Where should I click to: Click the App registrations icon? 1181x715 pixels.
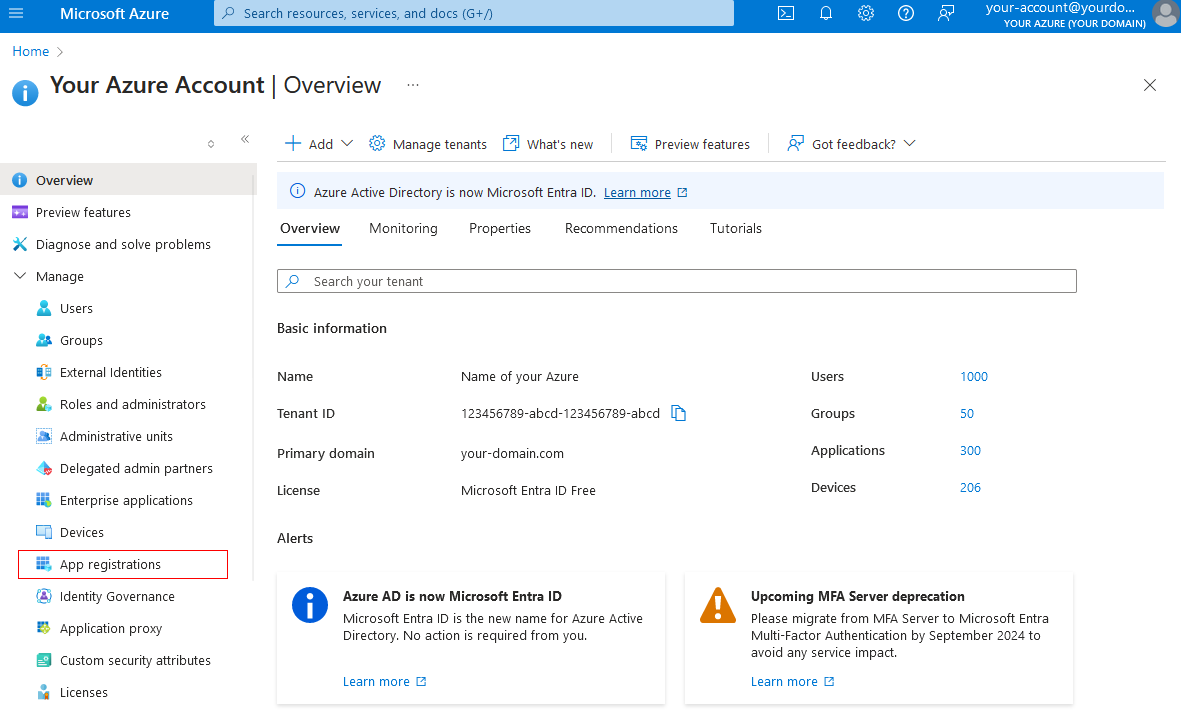[44, 564]
